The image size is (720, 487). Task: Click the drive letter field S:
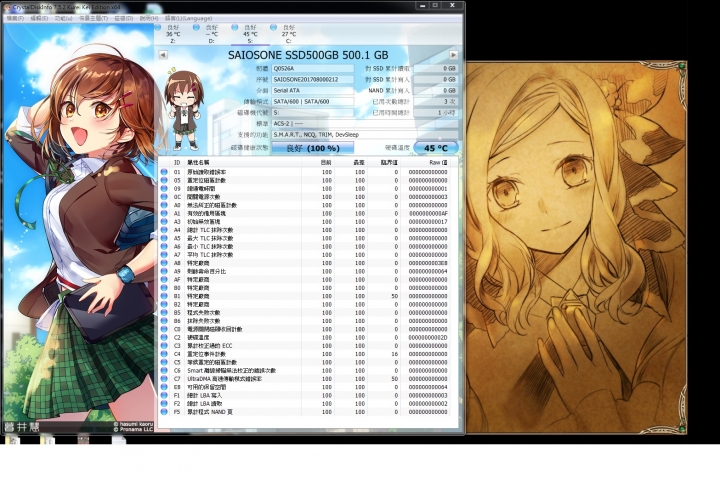(x=313, y=112)
